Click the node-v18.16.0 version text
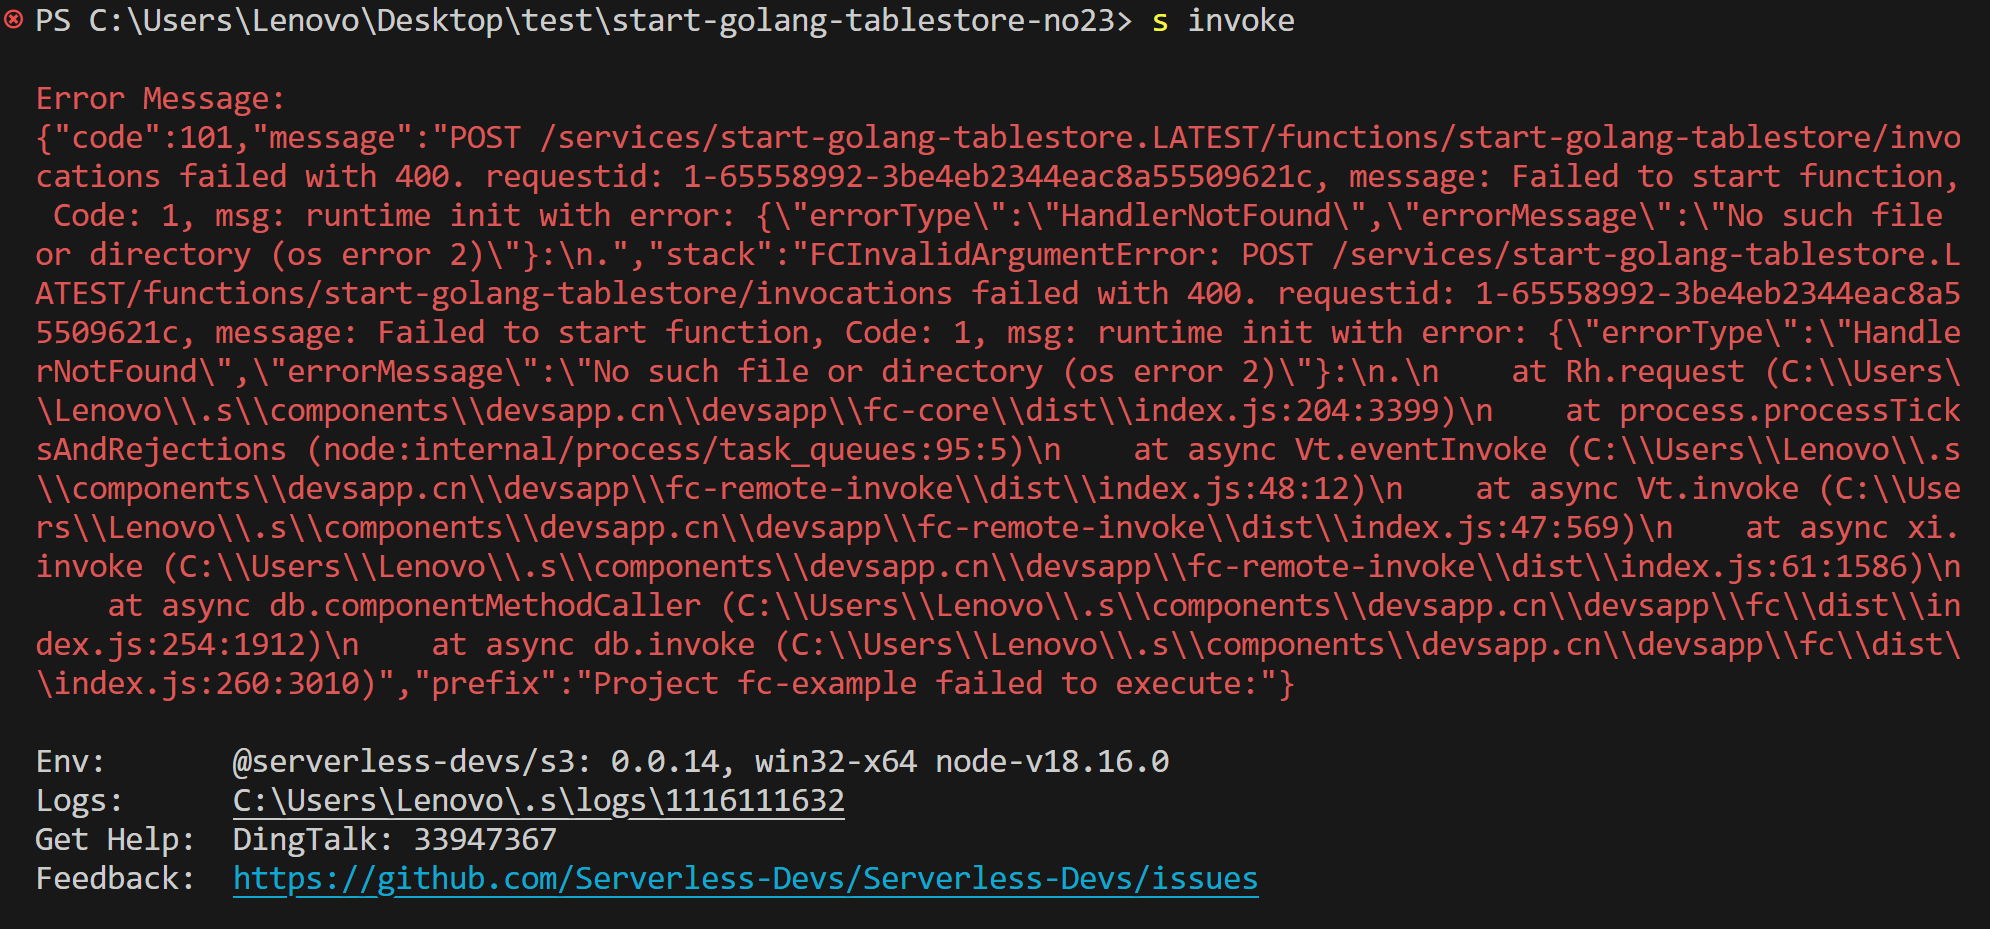 pyautogui.click(x=1052, y=762)
